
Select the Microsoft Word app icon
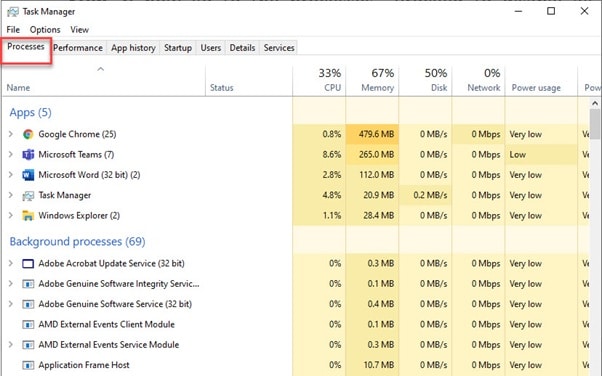click(x=28, y=175)
